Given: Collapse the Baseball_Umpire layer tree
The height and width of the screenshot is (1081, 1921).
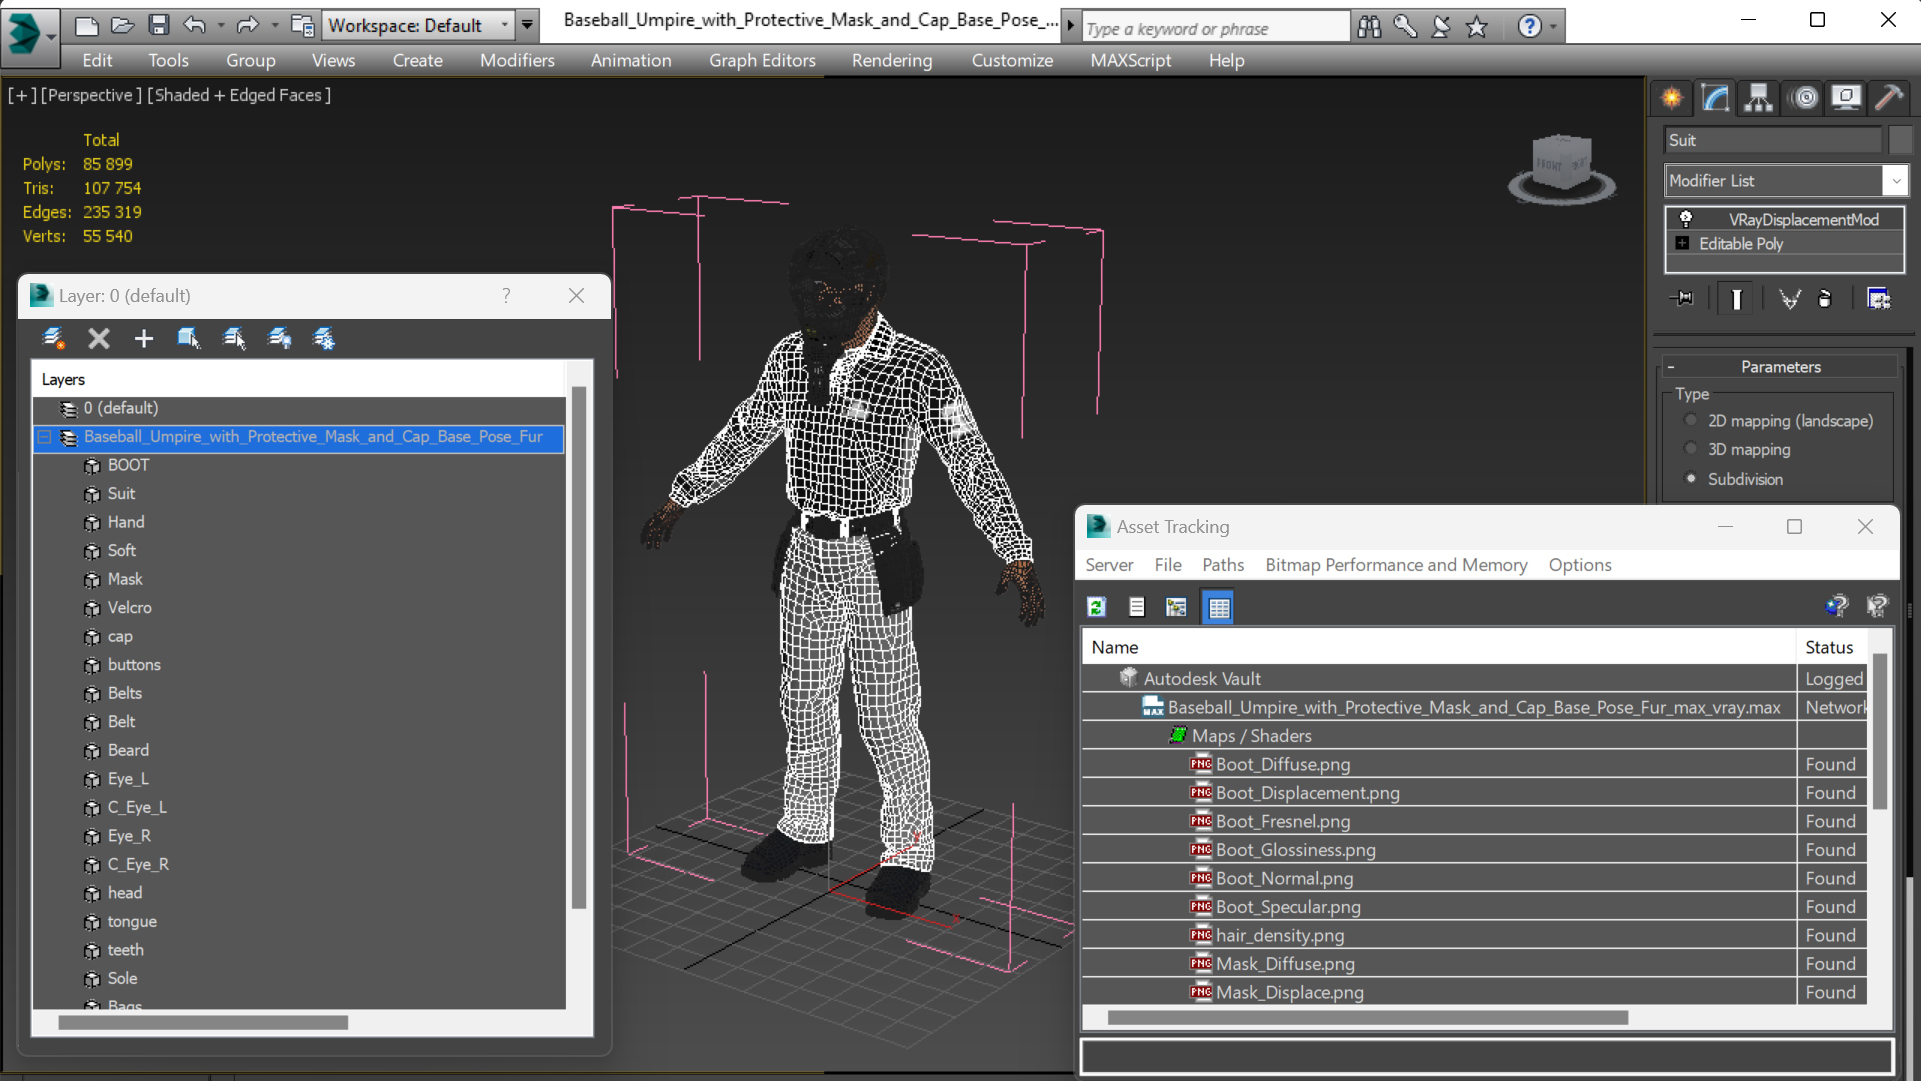Looking at the screenshot, I should coord(45,437).
